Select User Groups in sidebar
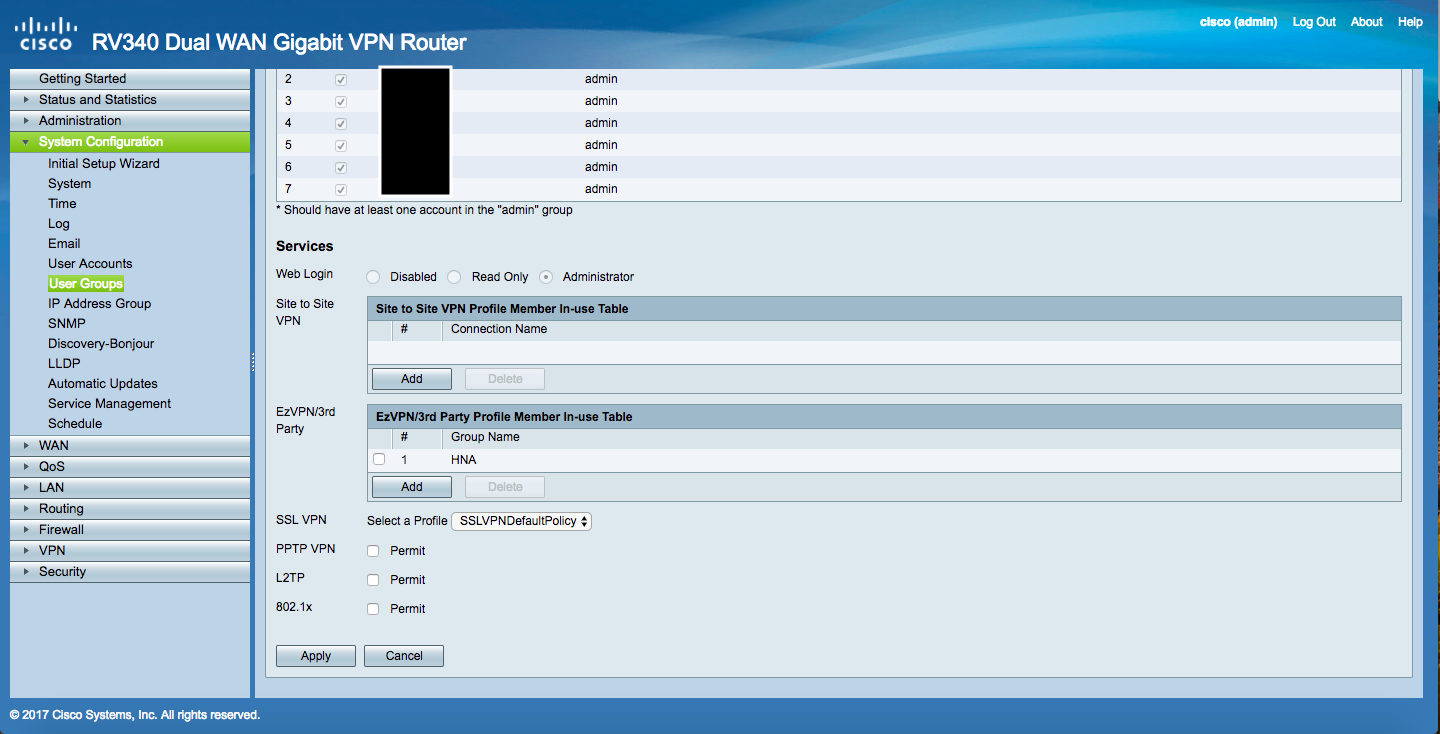The width and height of the screenshot is (1440, 734). coord(86,284)
